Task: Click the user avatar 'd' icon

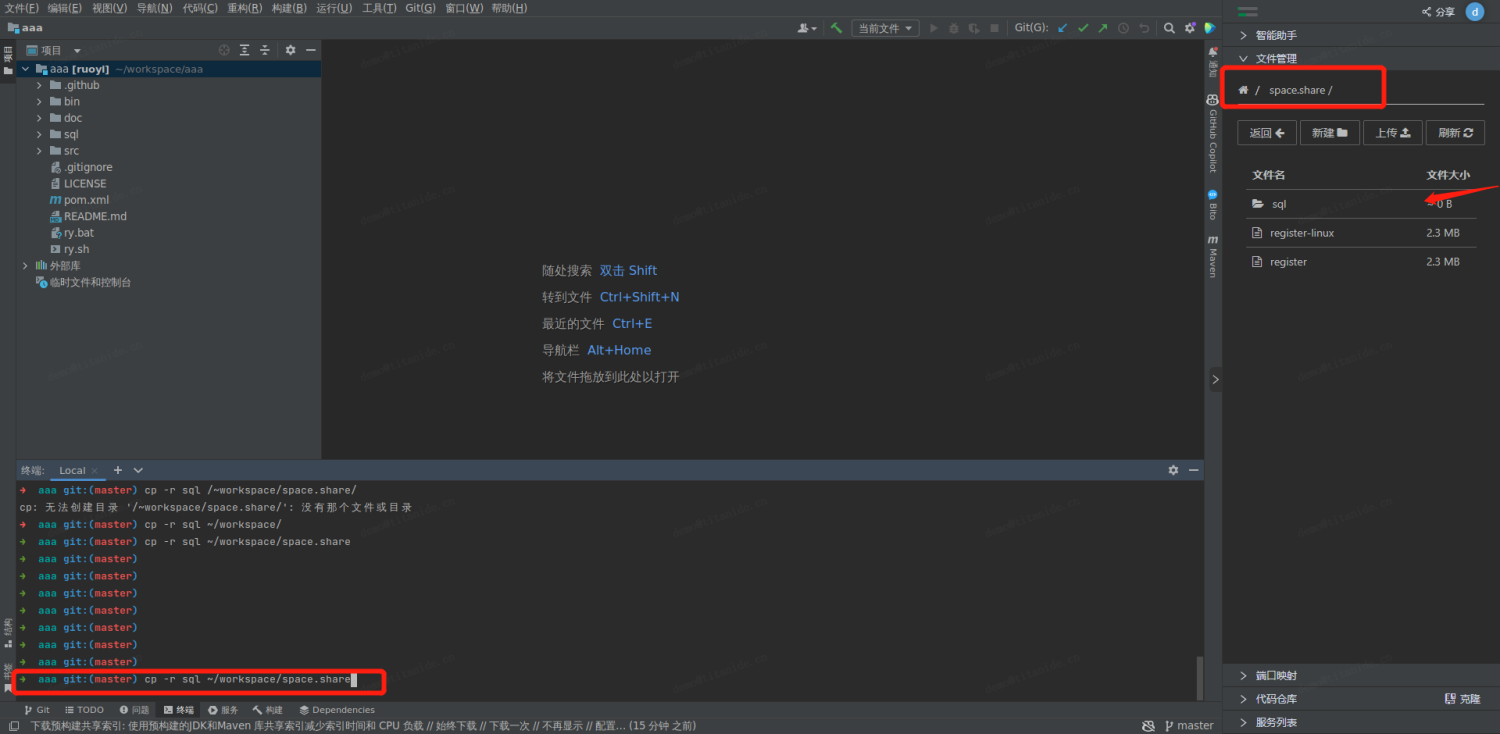Action: coord(1475,12)
